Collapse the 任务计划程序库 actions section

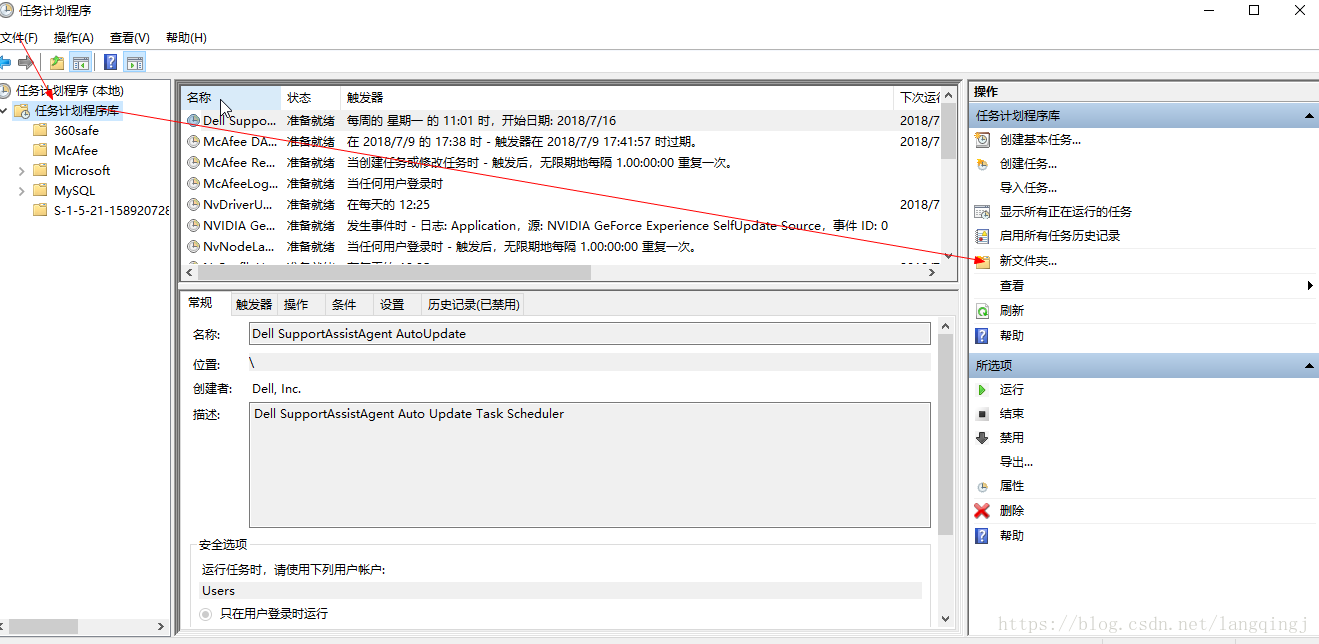click(x=1309, y=116)
